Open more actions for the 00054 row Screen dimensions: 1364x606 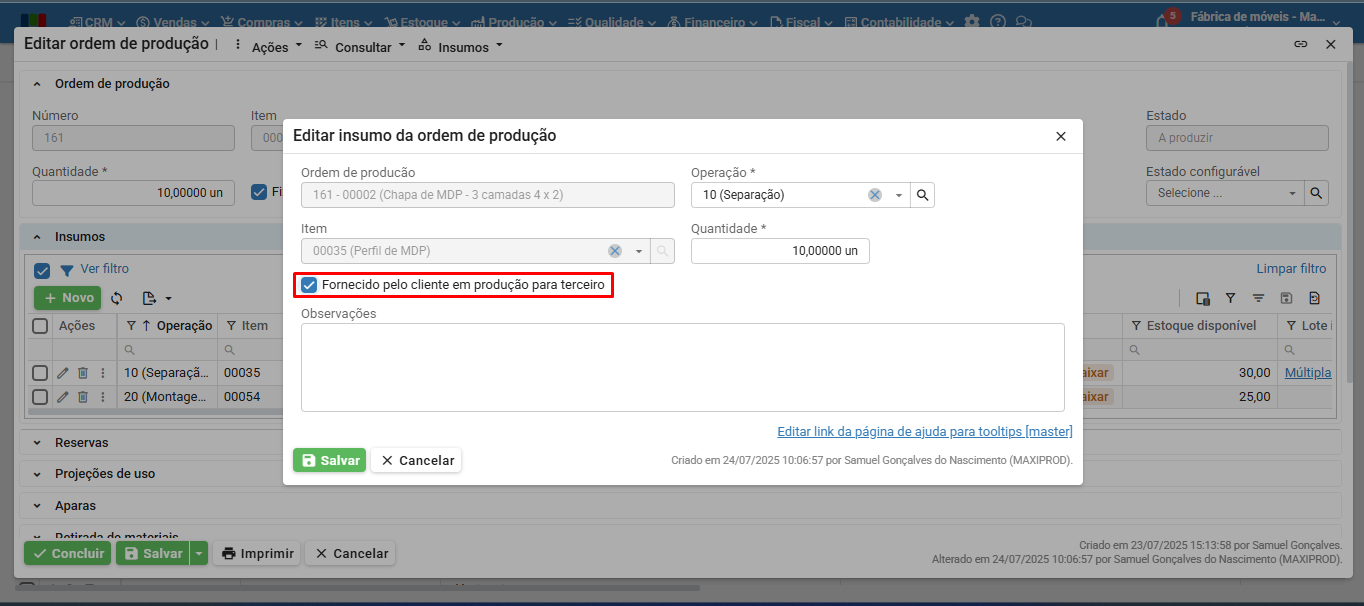pos(102,396)
